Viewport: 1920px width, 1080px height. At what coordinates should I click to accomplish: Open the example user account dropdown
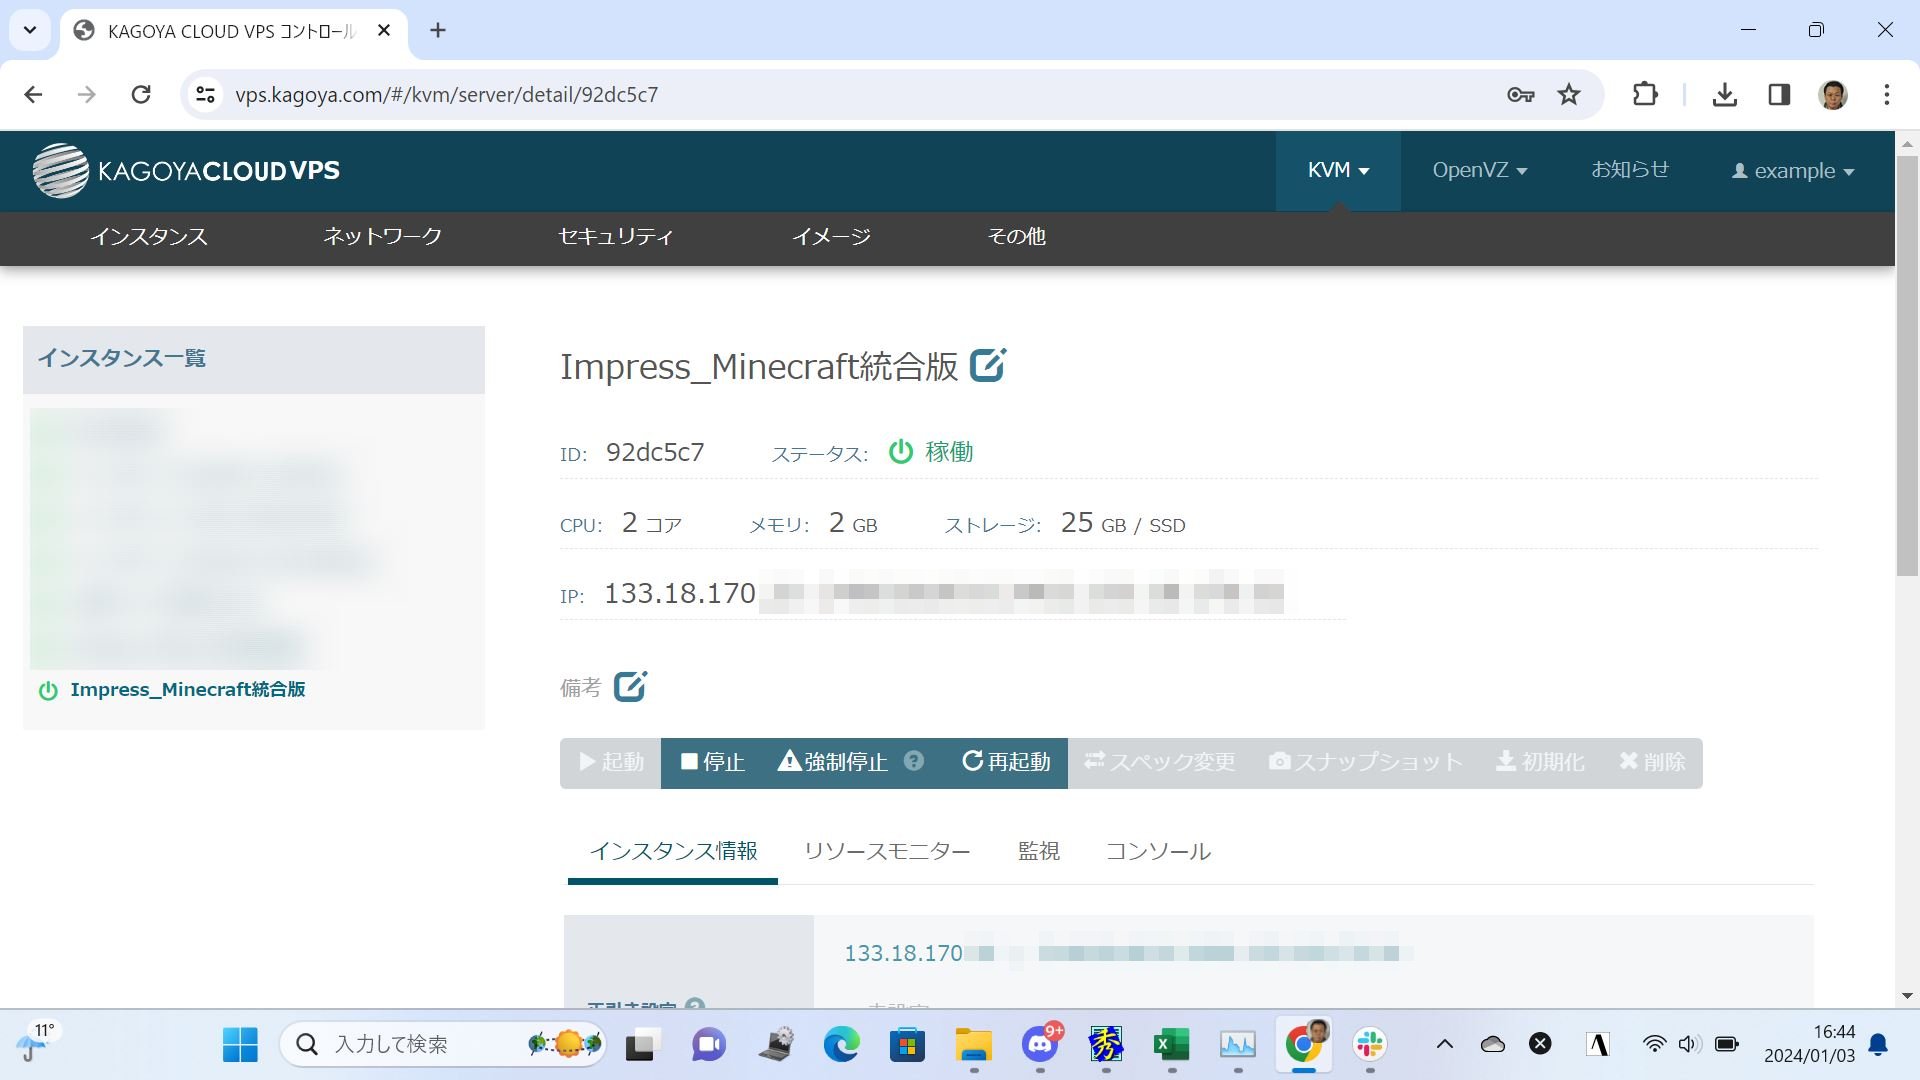pyautogui.click(x=1793, y=171)
